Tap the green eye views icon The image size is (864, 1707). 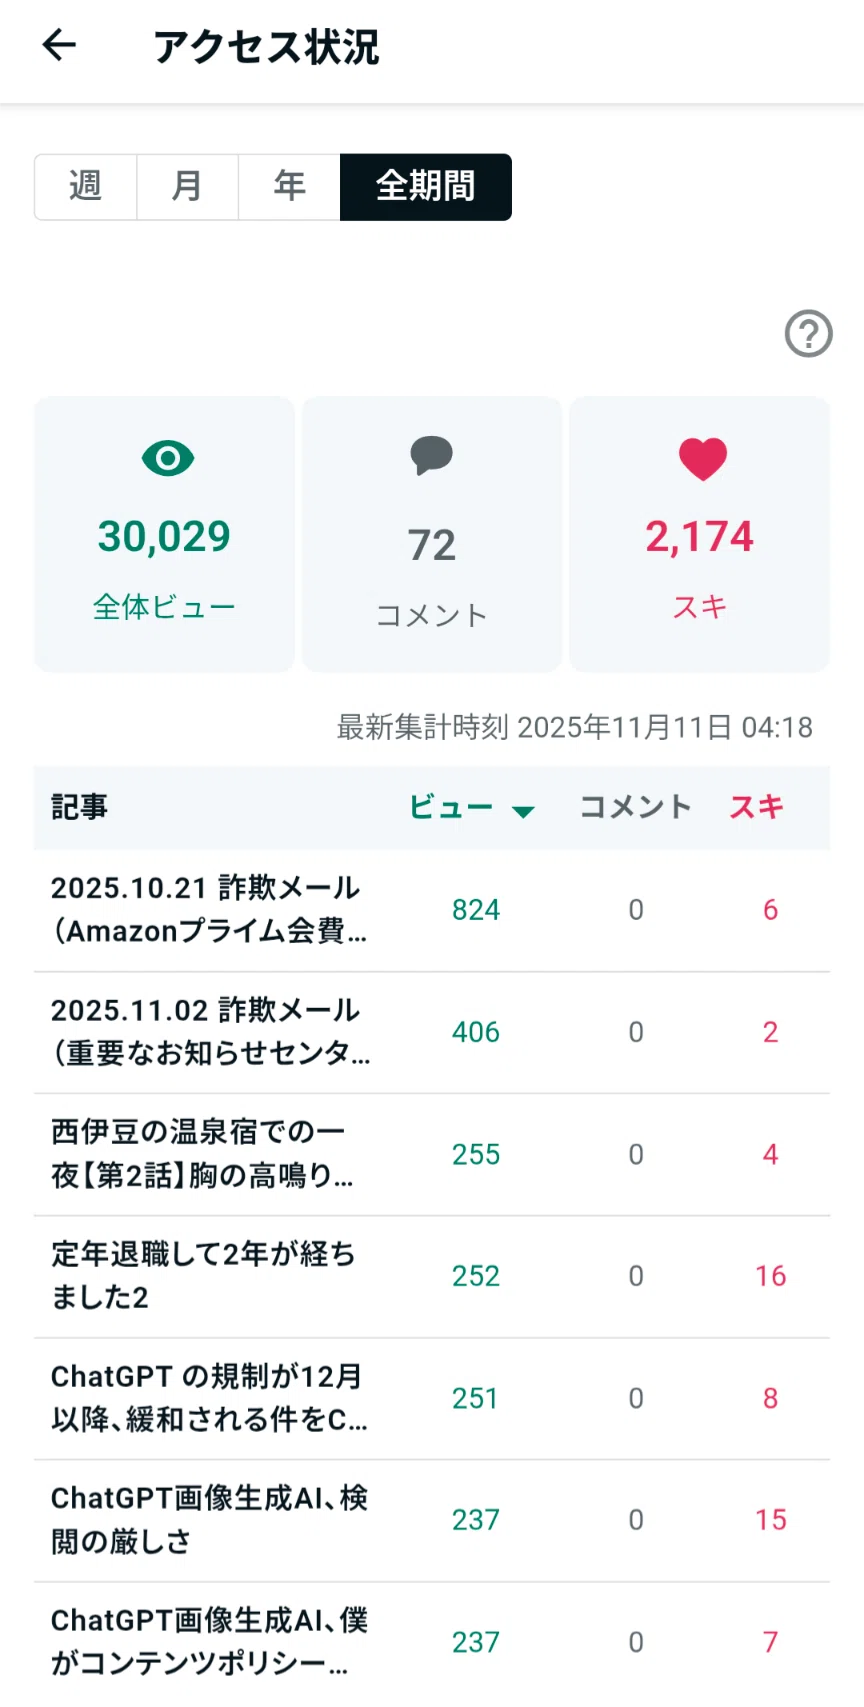click(167, 459)
